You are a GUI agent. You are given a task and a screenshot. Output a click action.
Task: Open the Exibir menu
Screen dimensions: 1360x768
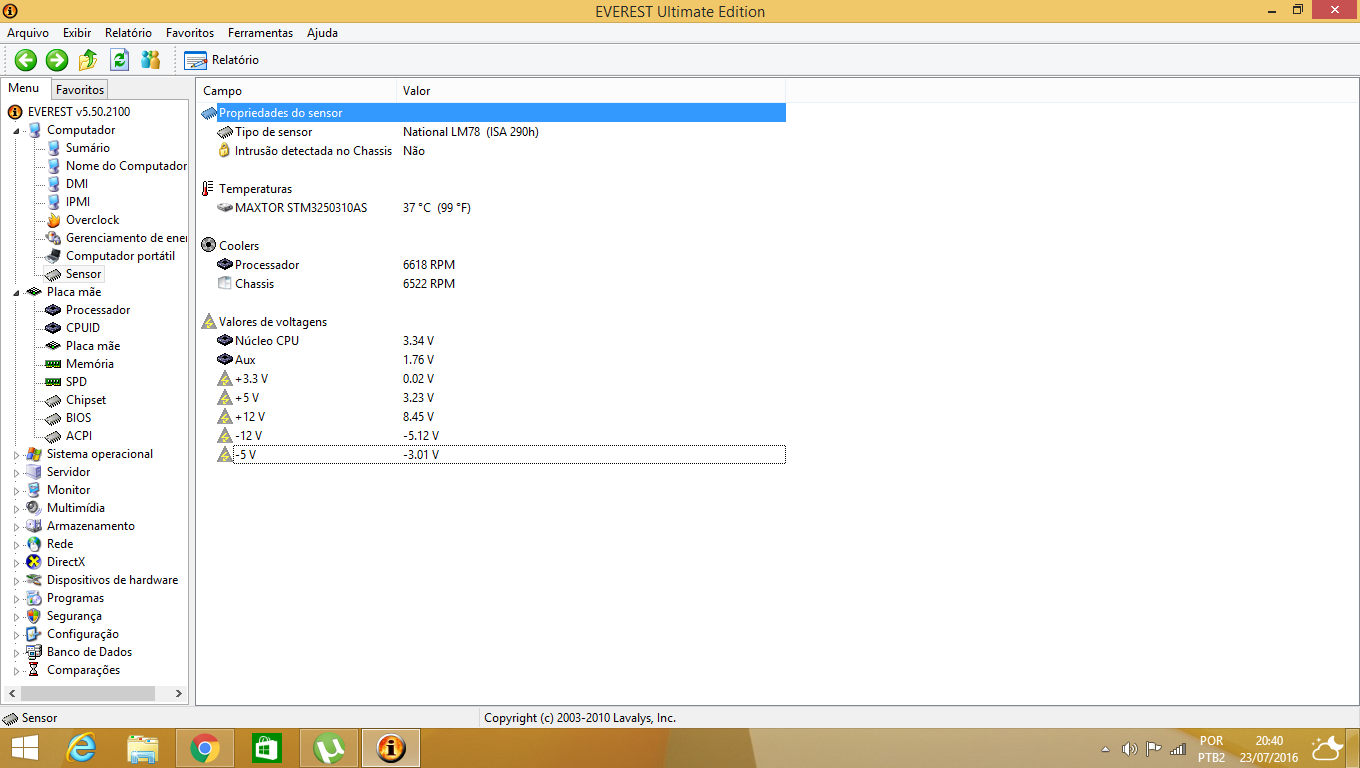(x=77, y=33)
